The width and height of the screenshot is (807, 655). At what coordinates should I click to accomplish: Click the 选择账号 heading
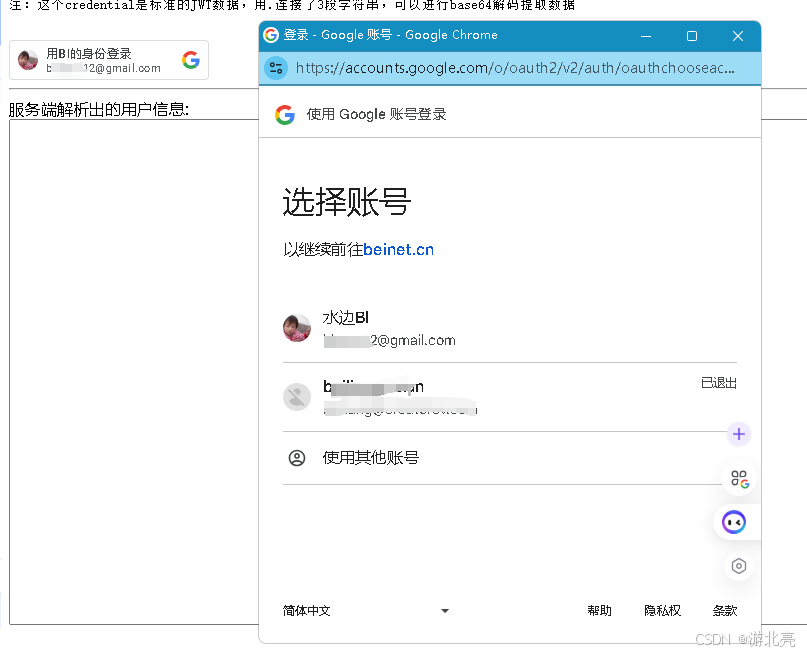[x=346, y=202]
